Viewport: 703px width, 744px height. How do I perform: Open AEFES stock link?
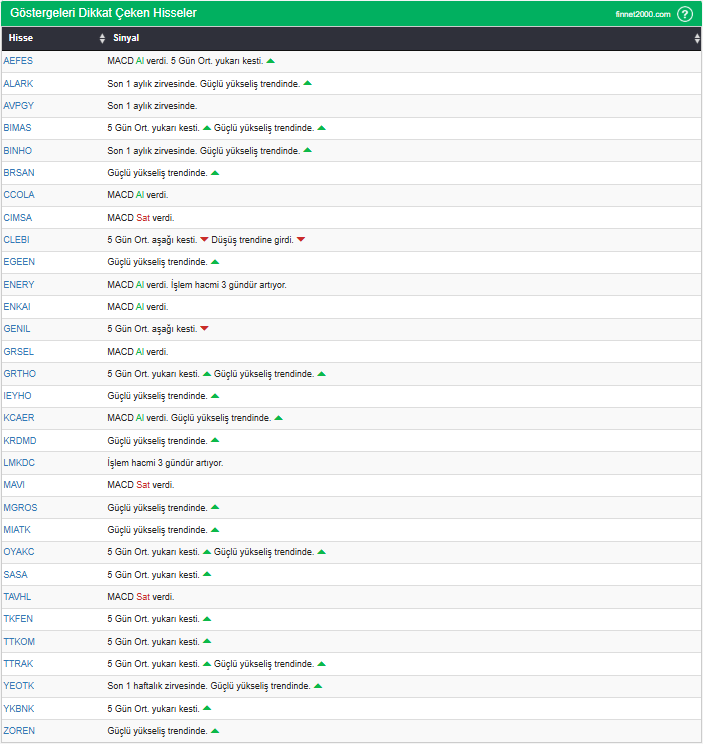click(18, 61)
